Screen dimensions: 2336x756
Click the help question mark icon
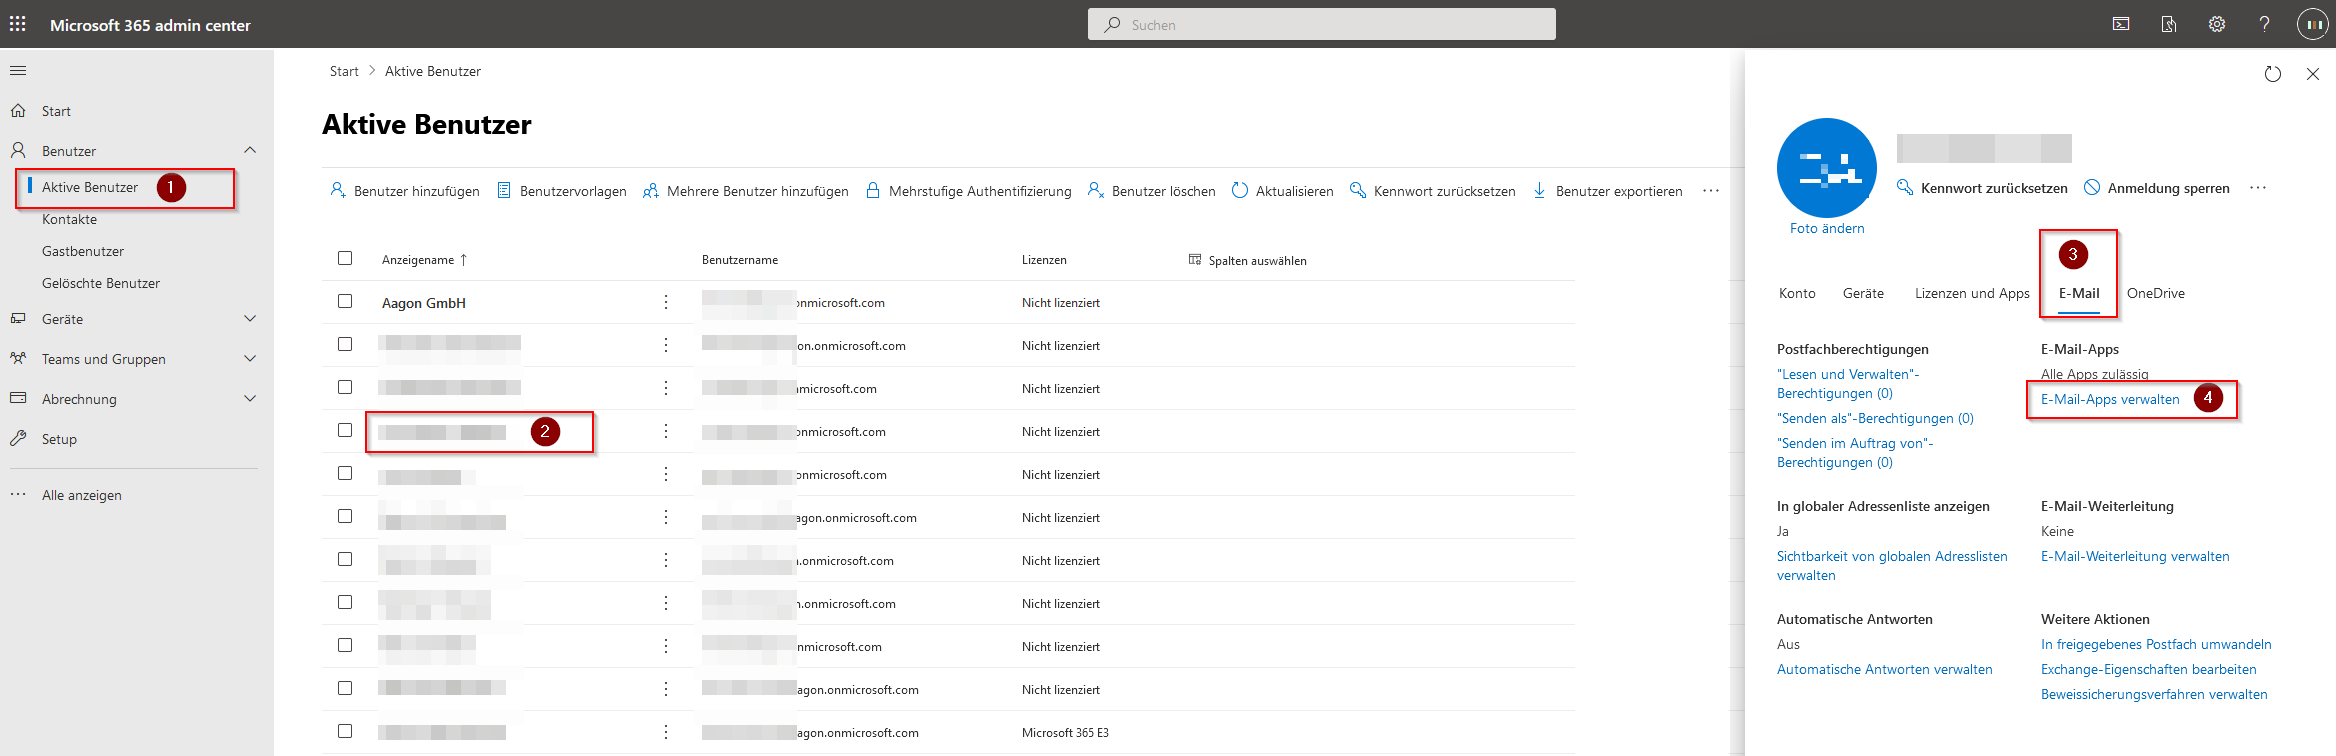click(x=2264, y=24)
